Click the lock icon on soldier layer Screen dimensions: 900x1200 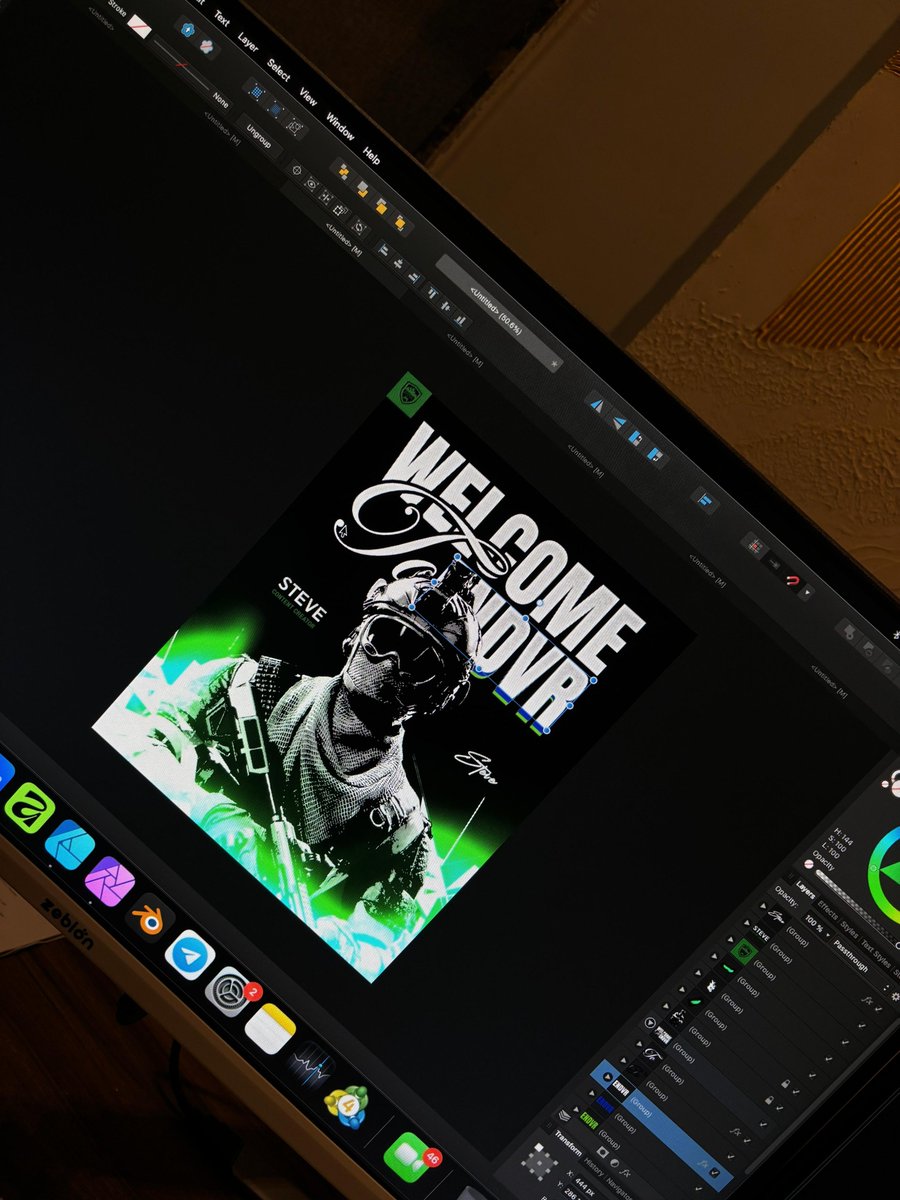769,1100
